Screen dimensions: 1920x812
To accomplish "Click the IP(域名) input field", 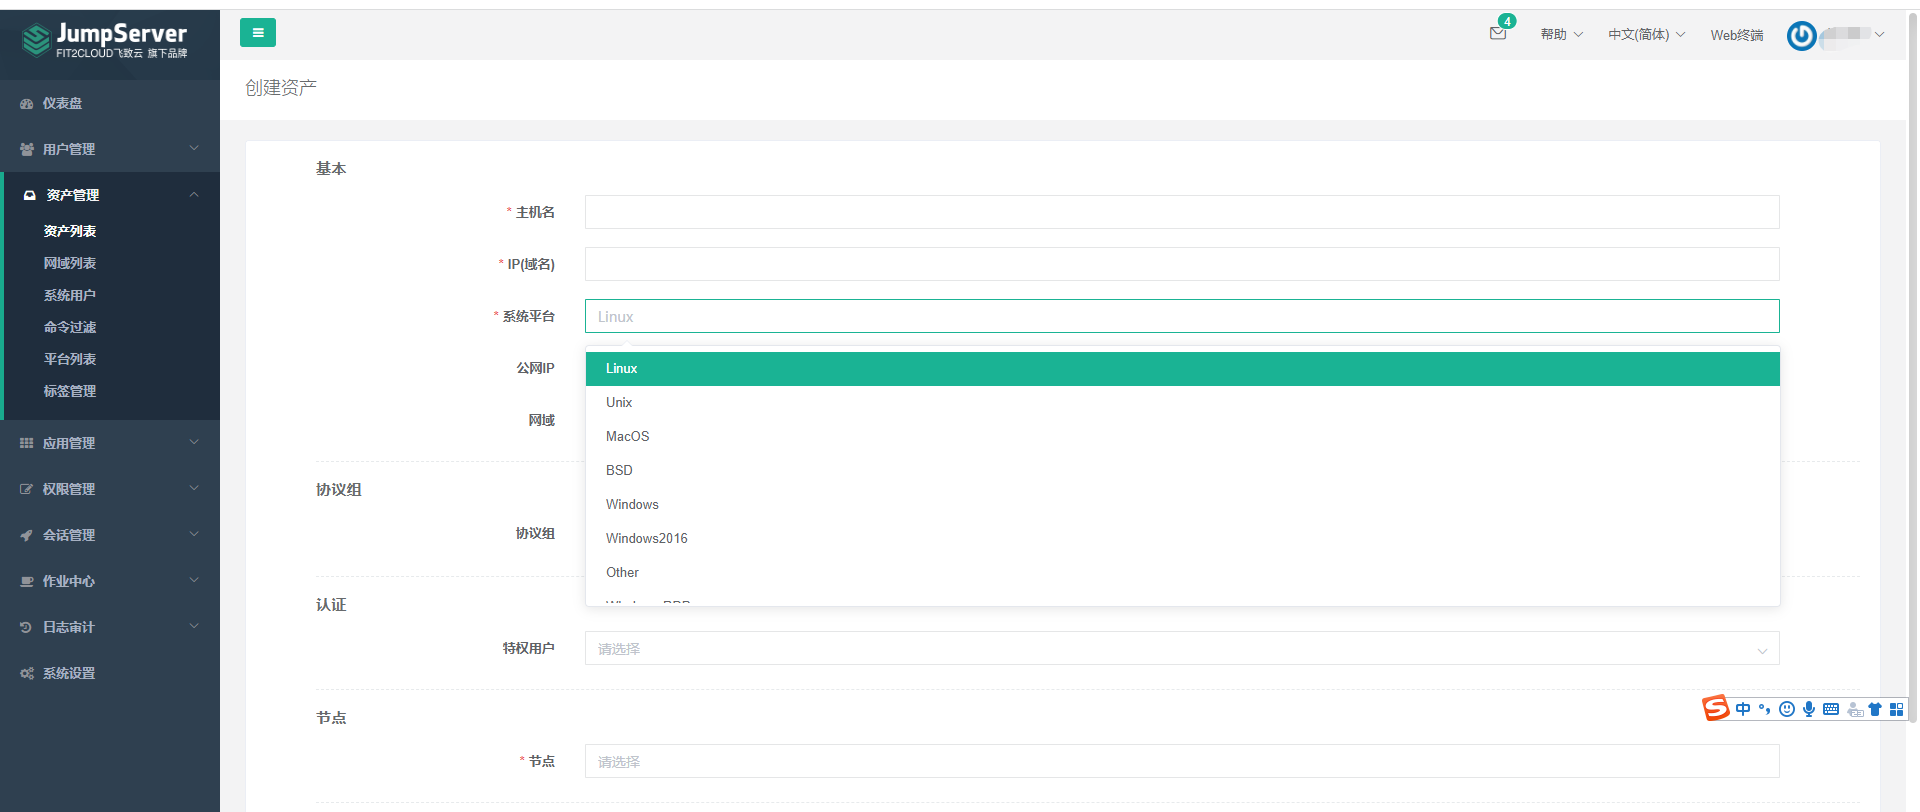I will click(1181, 264).
